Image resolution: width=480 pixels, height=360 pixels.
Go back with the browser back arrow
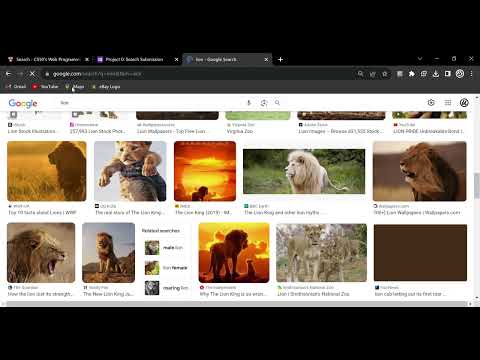[x=9, y=74]
